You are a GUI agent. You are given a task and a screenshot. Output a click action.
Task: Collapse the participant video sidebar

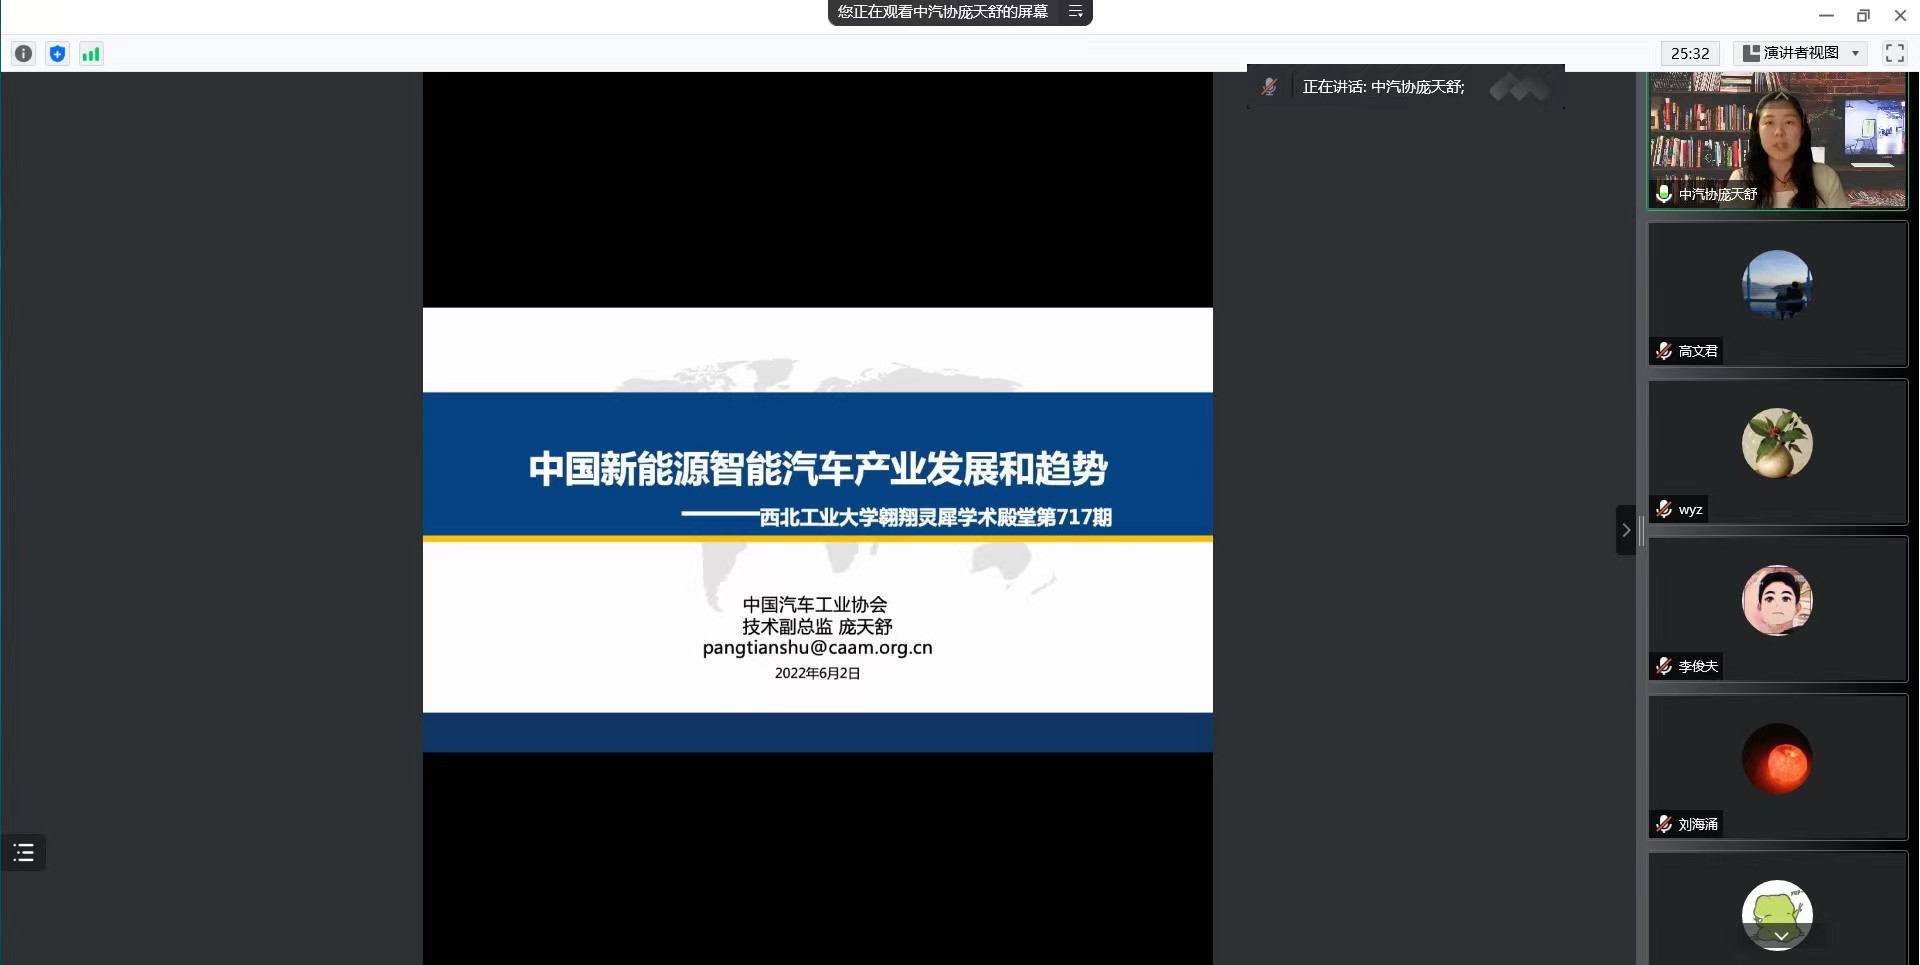pos(1625,530)
